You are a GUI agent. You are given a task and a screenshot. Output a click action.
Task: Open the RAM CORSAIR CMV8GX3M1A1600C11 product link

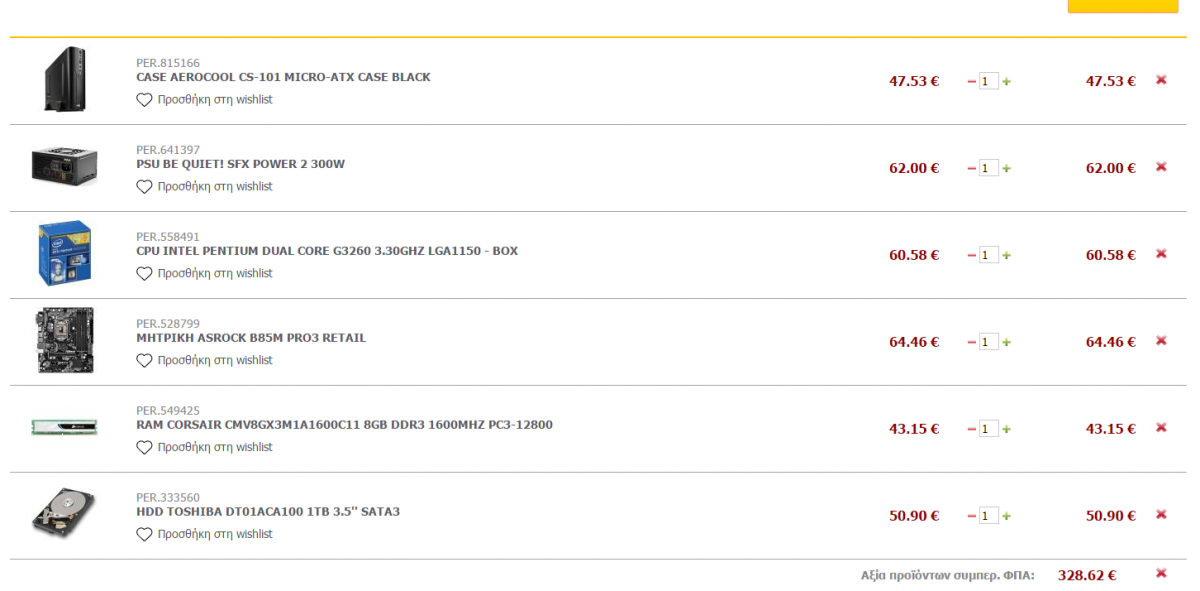pyautogui.click(x=344, y=425)
